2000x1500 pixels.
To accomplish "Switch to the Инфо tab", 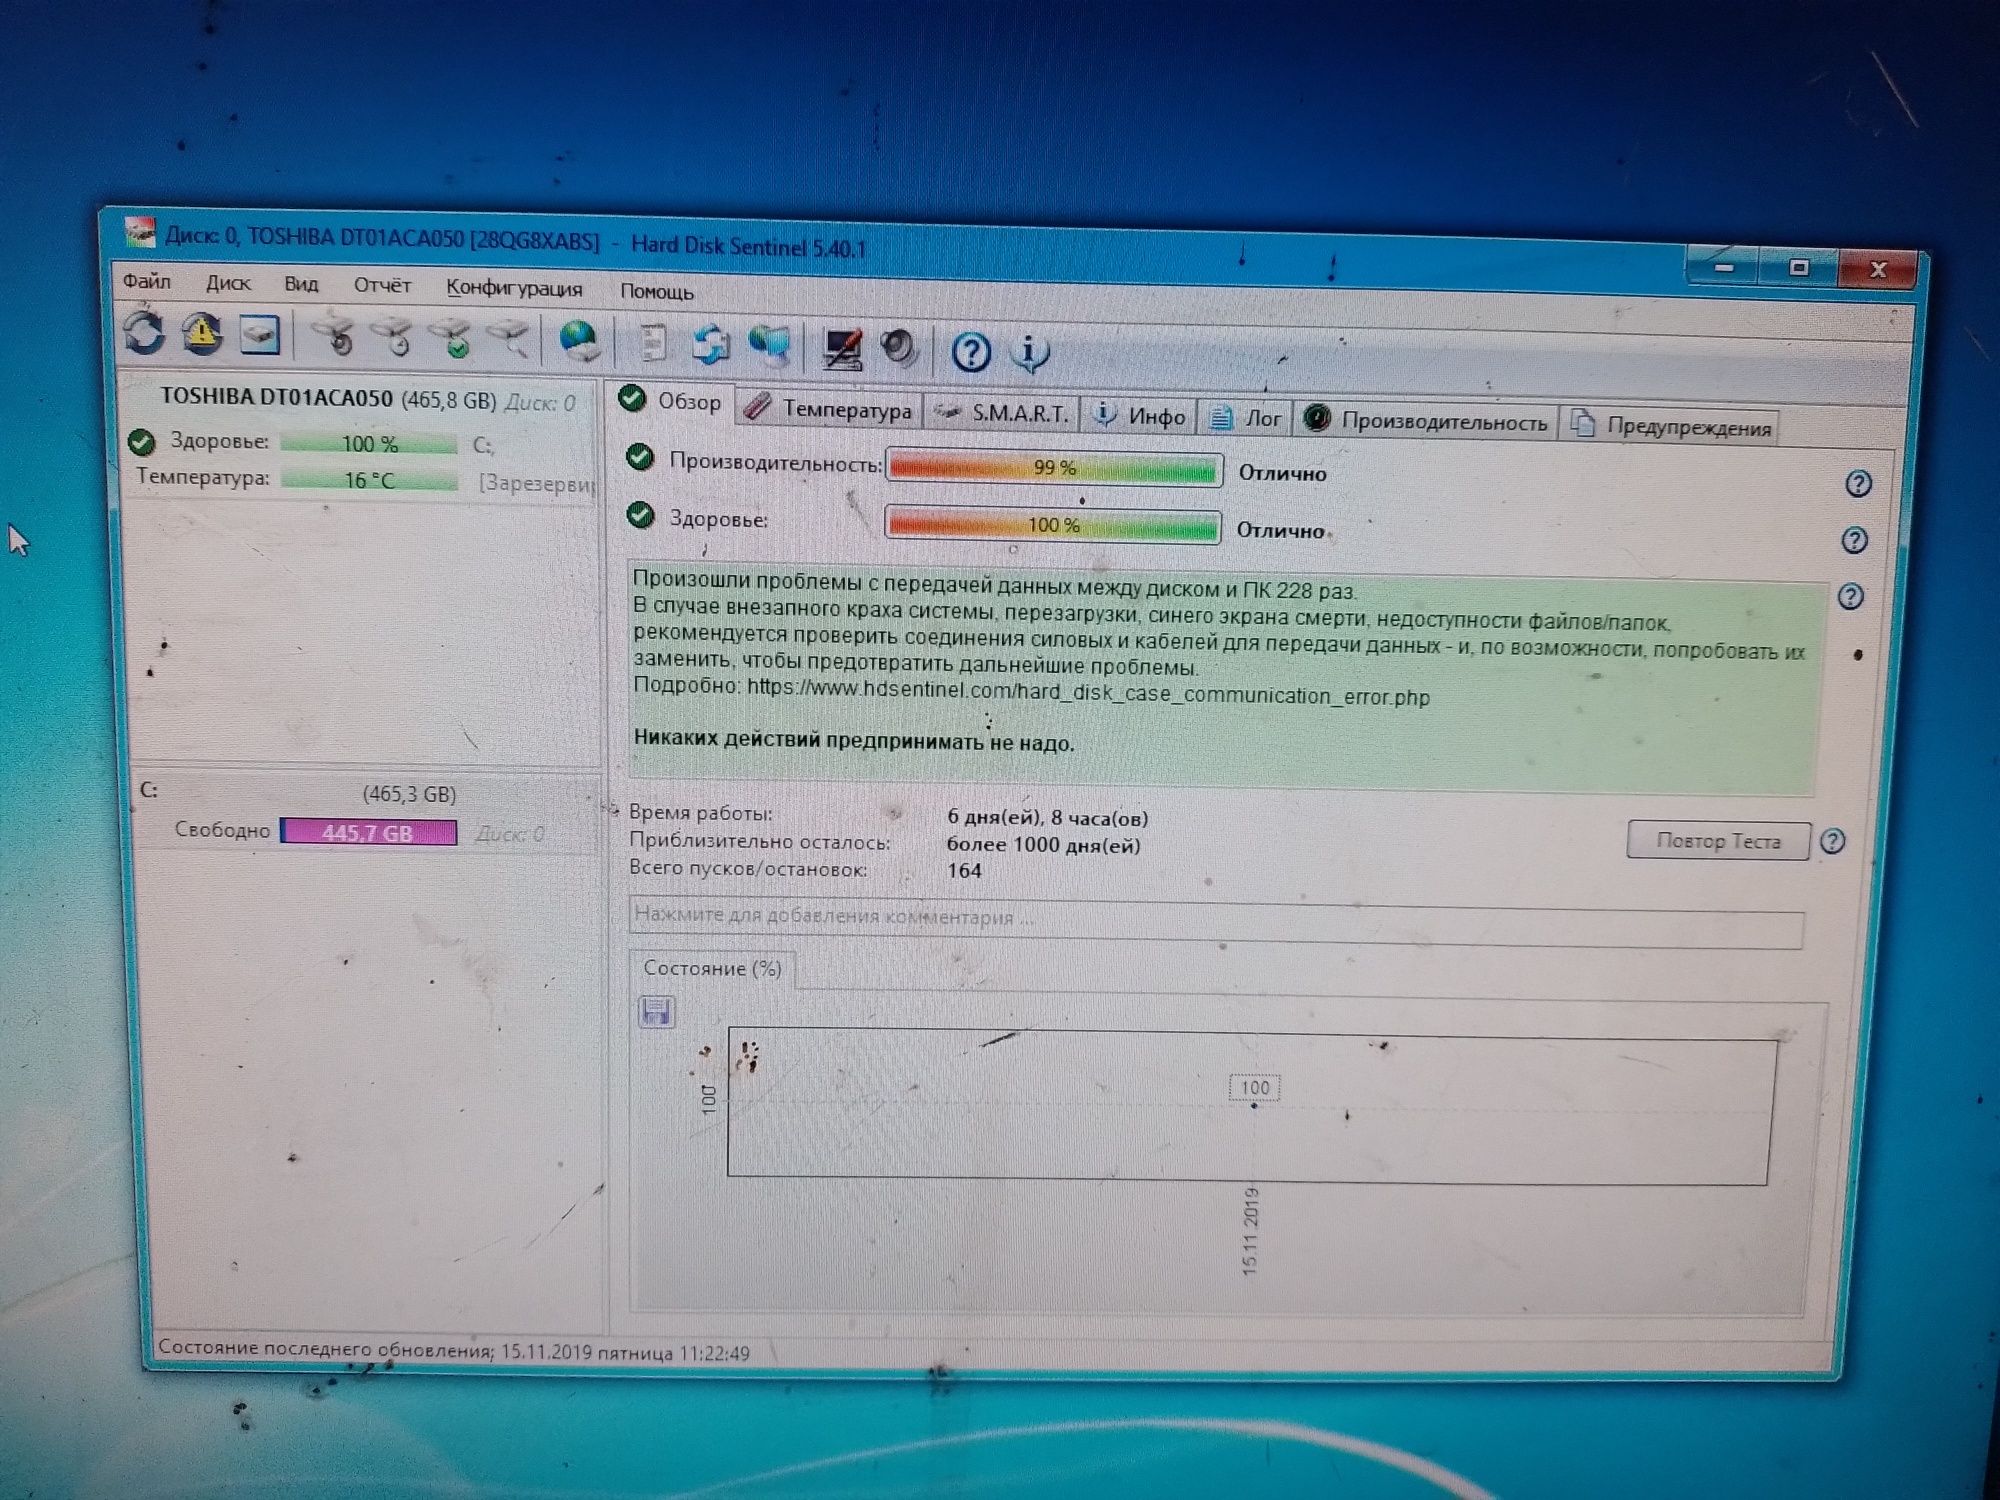I will pos(1140,416).
